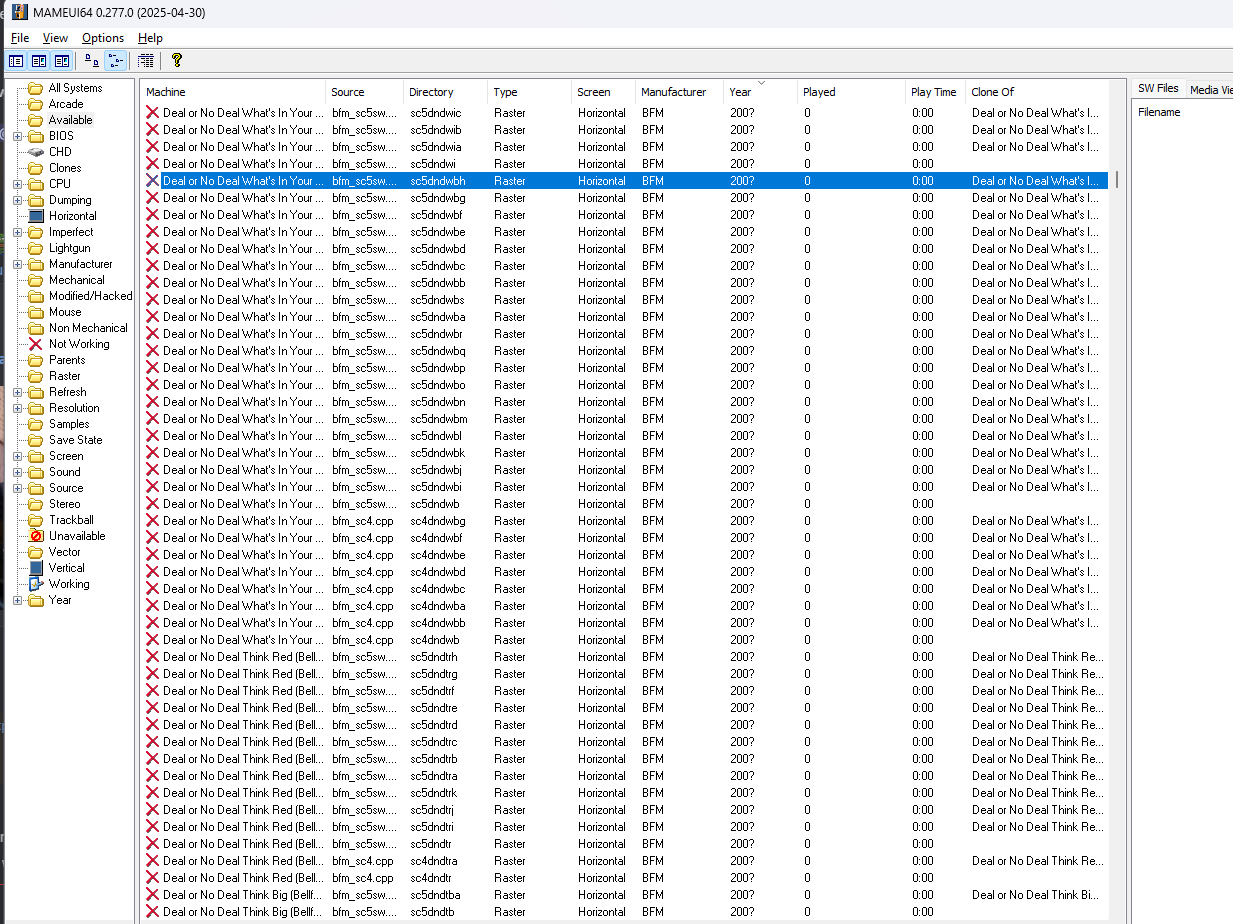
Task: Sort by the Source column header
Action: [x=365, y=92]
